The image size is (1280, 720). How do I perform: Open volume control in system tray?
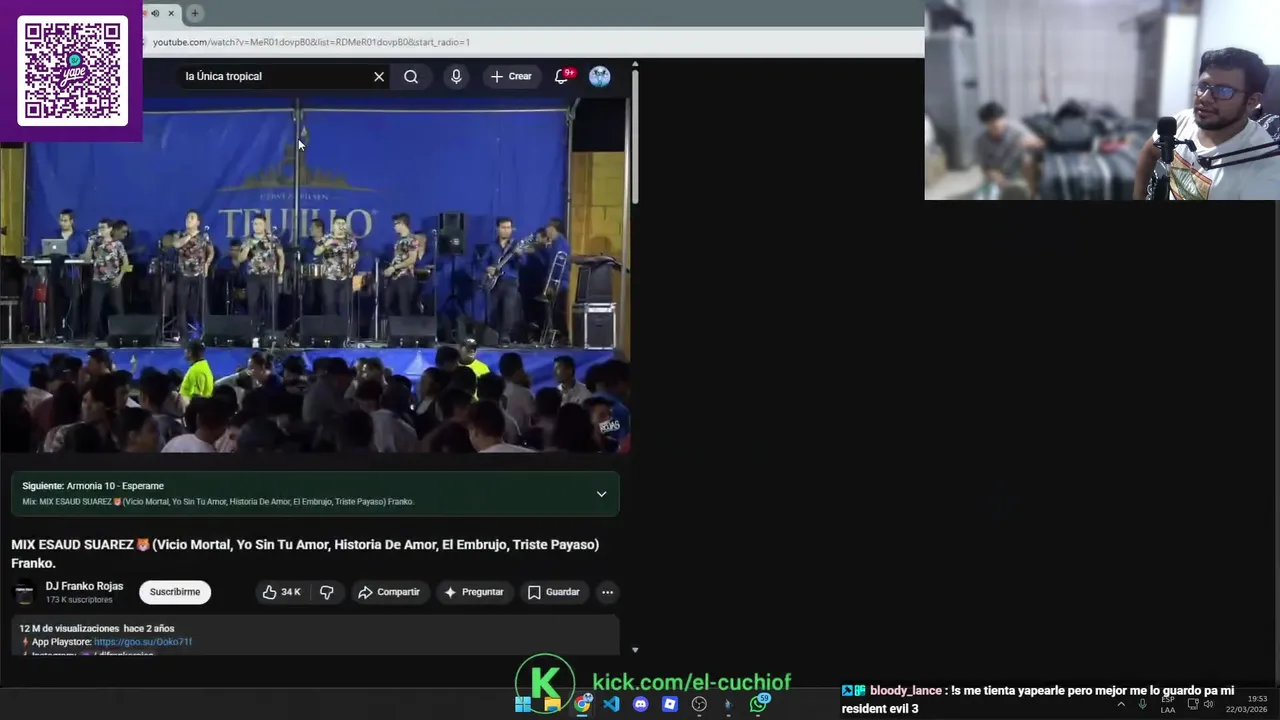(1208, 704)
